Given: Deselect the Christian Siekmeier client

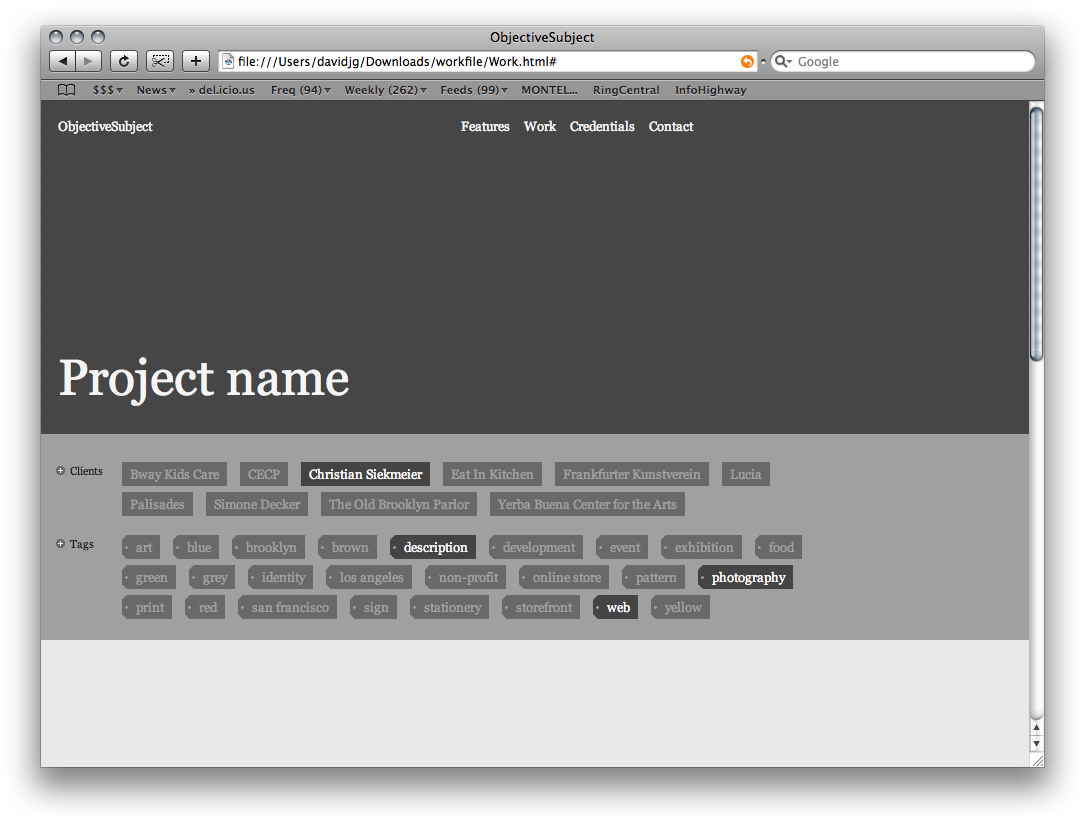Looking at the screenshot, I should pyautogui.click(x=365, y=474).
